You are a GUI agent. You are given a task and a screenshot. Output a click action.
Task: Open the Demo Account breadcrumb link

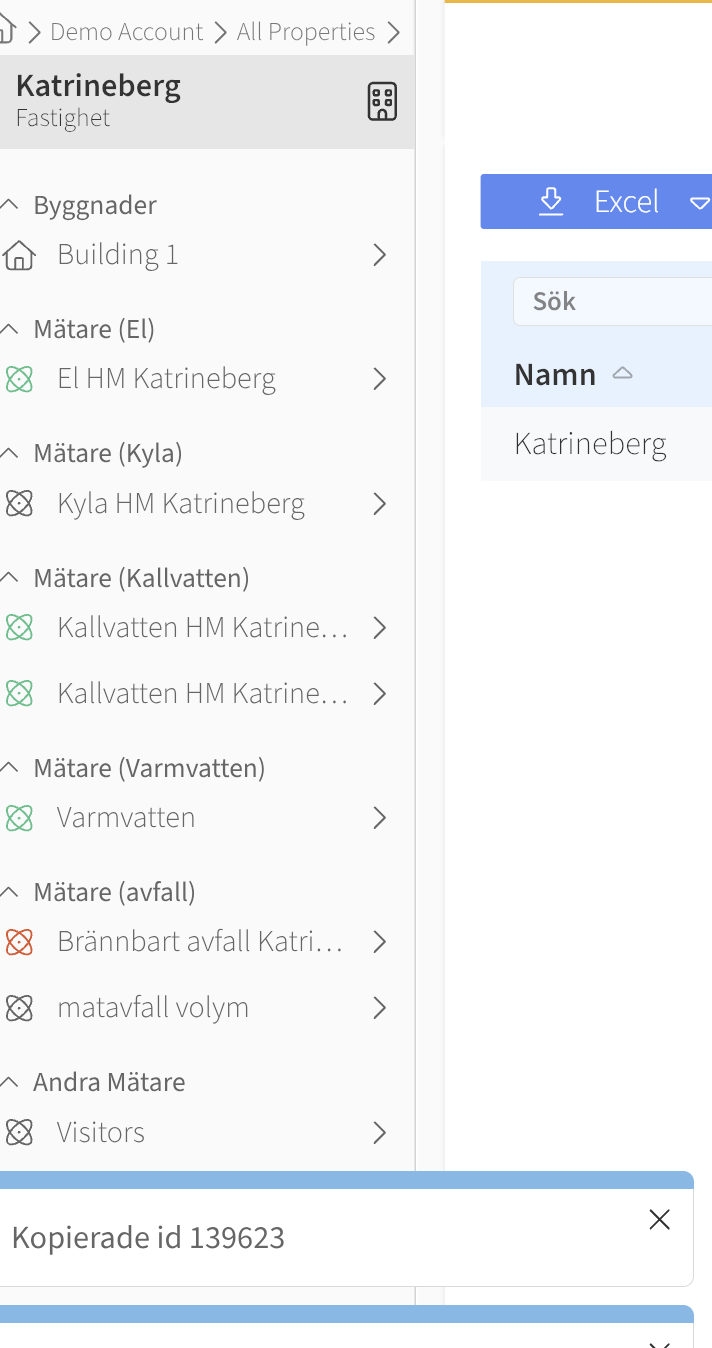(x=126, y=32)
